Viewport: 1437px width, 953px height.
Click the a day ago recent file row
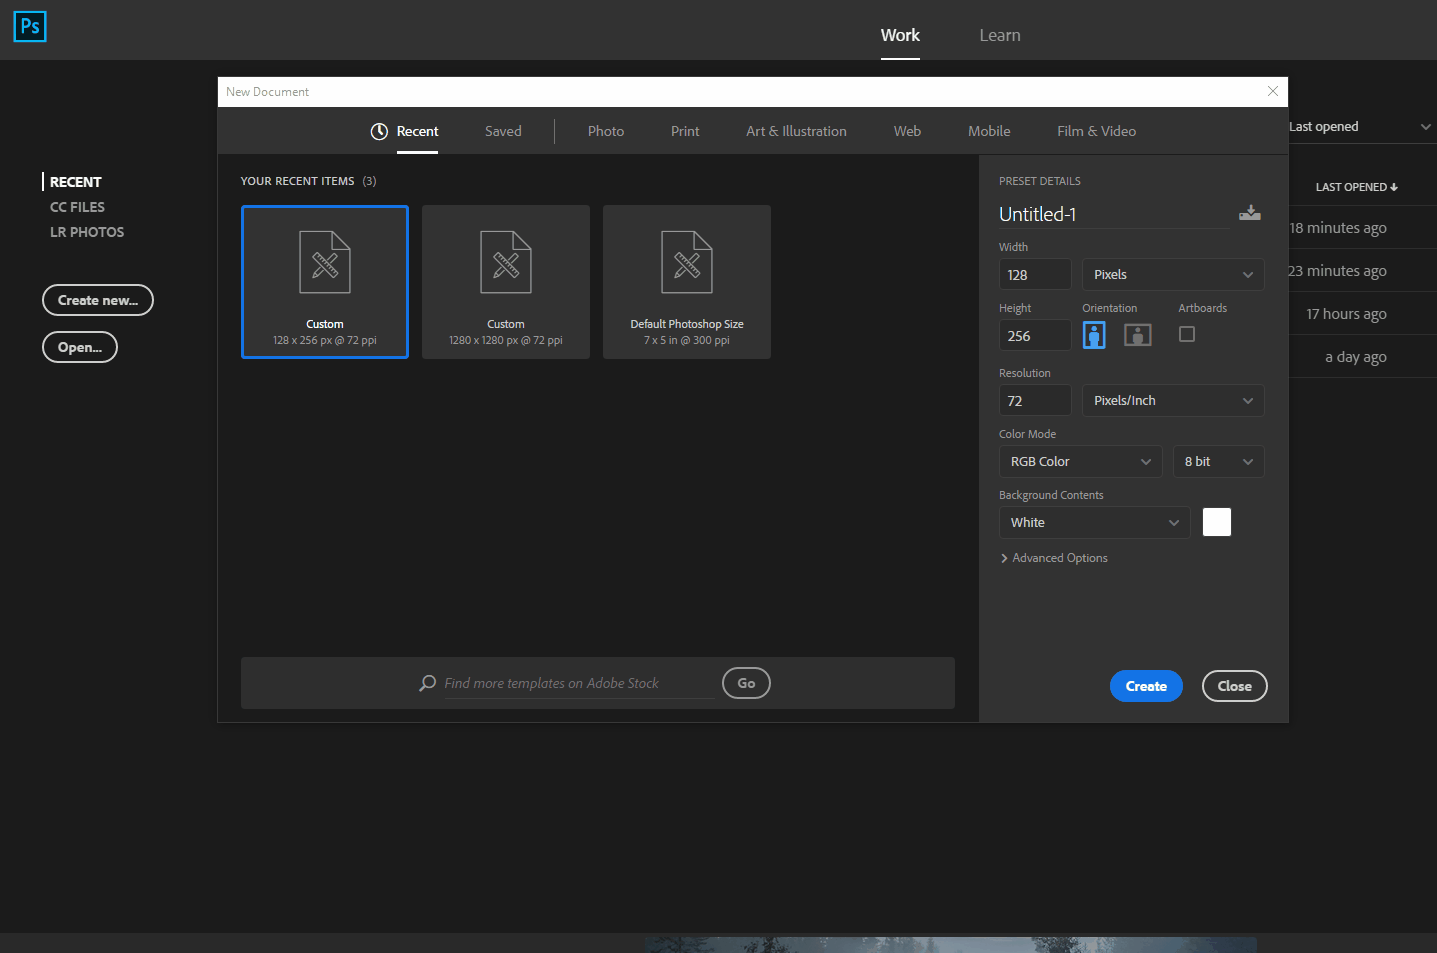pos(1362,356)
